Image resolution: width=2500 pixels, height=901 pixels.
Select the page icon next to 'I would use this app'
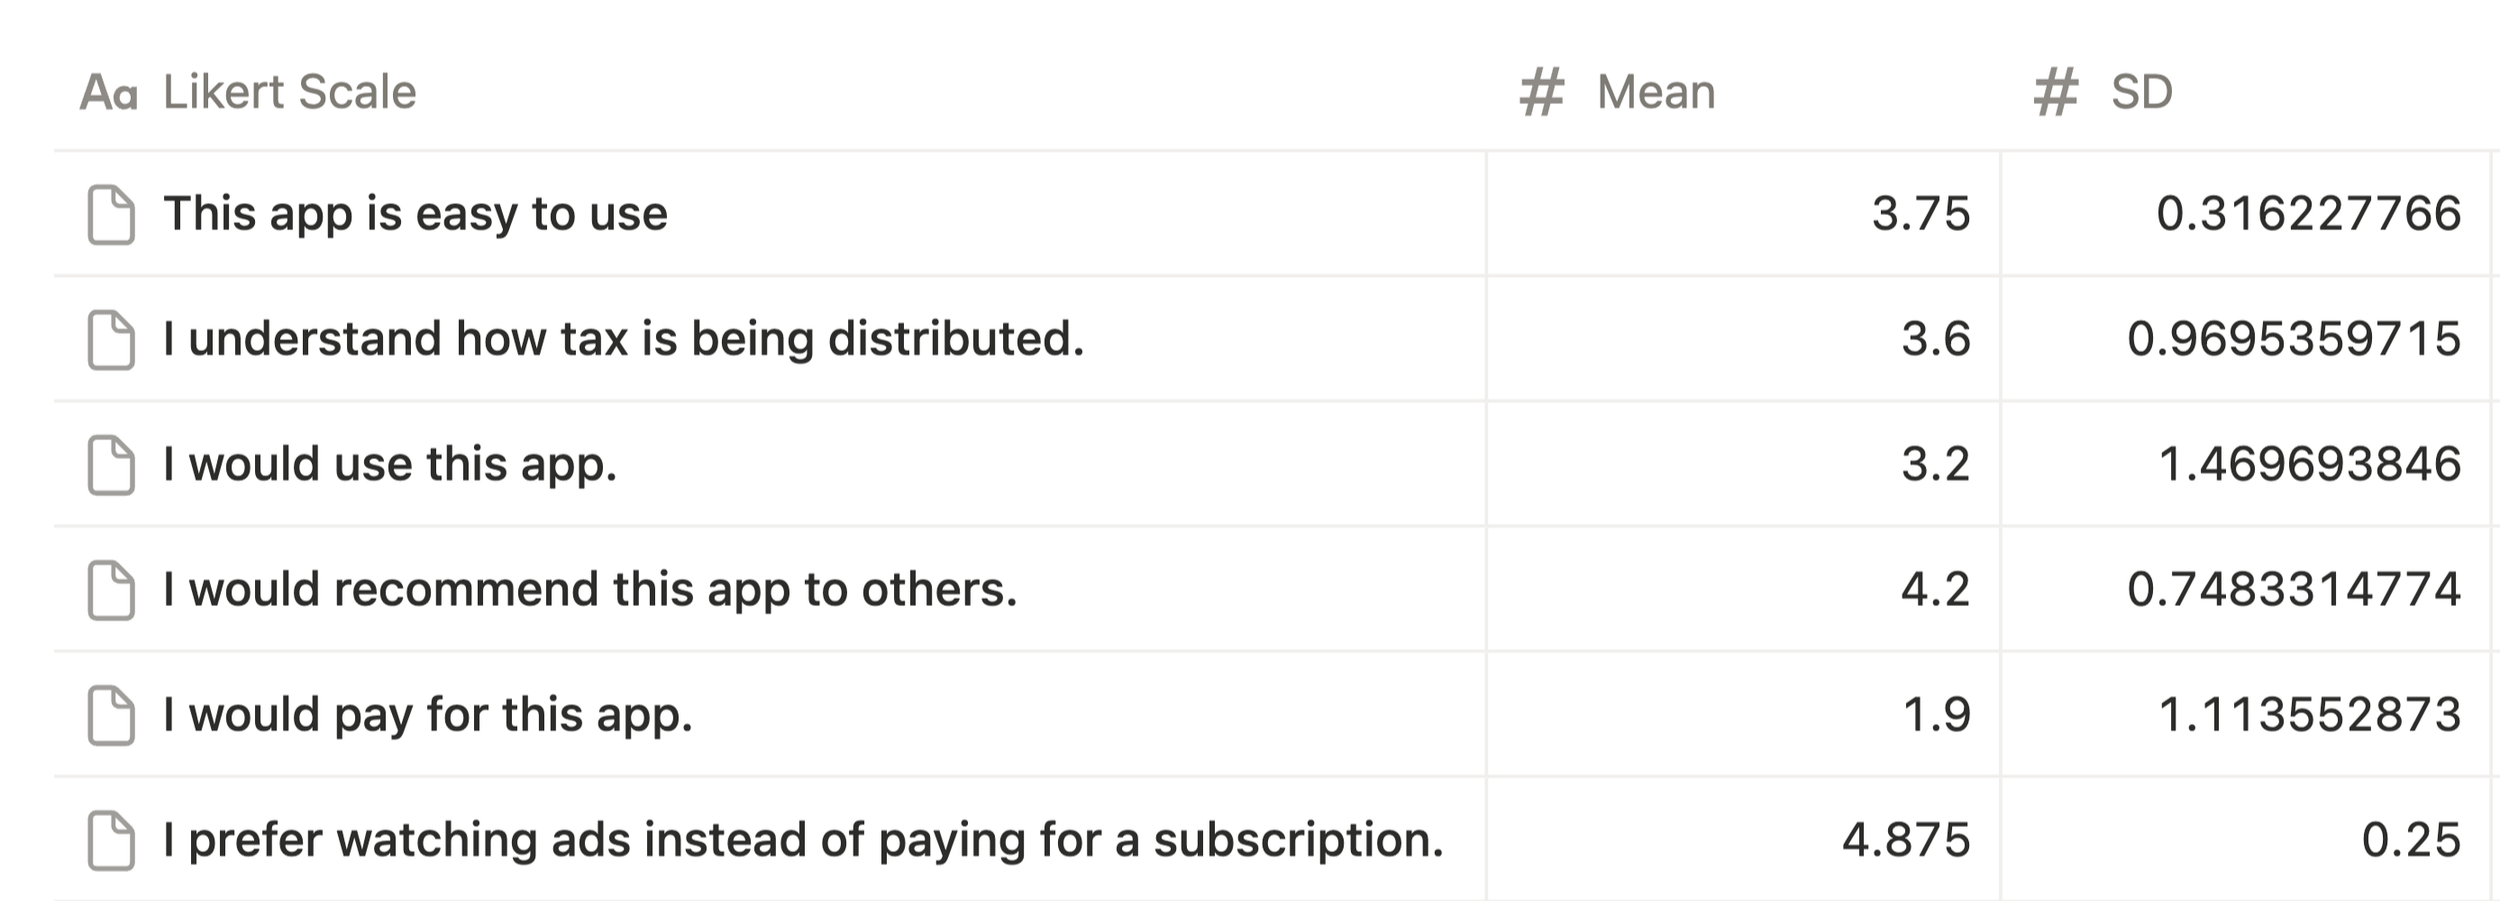pos(111,464)
